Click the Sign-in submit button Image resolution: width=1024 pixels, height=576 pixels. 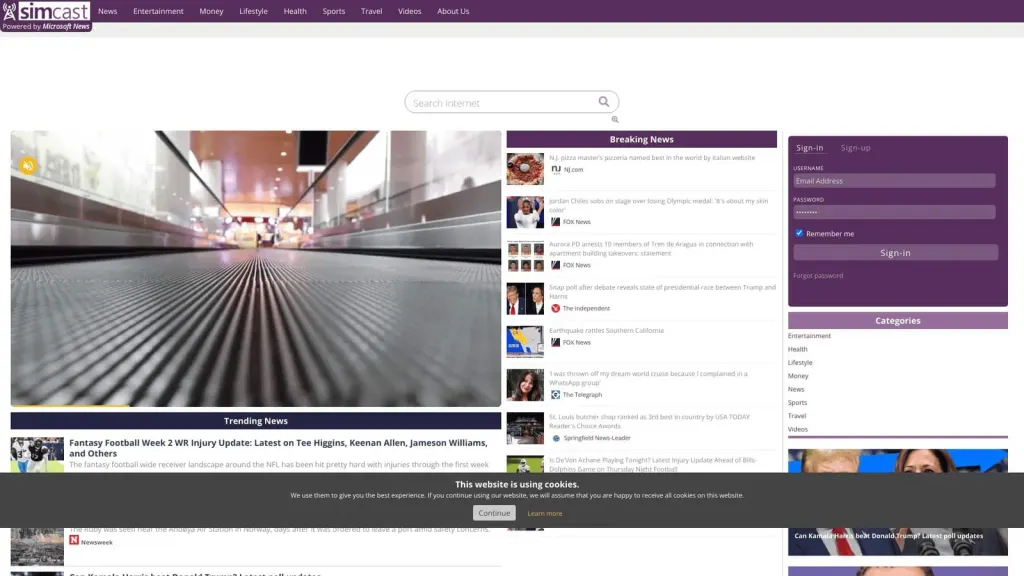895,253
